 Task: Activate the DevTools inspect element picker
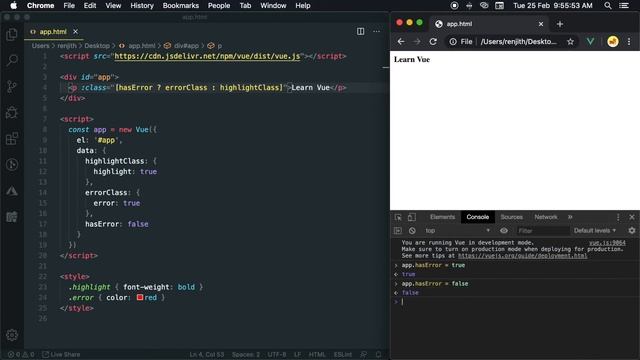[398, 217]
